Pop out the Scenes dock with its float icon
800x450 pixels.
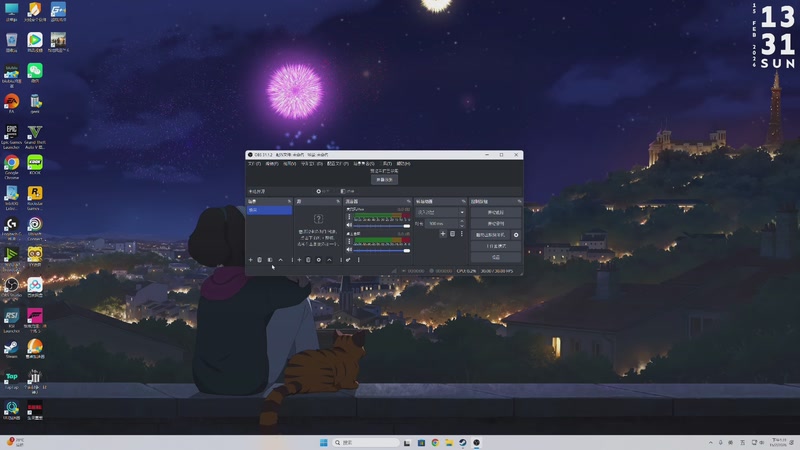(x=289, y=202)
